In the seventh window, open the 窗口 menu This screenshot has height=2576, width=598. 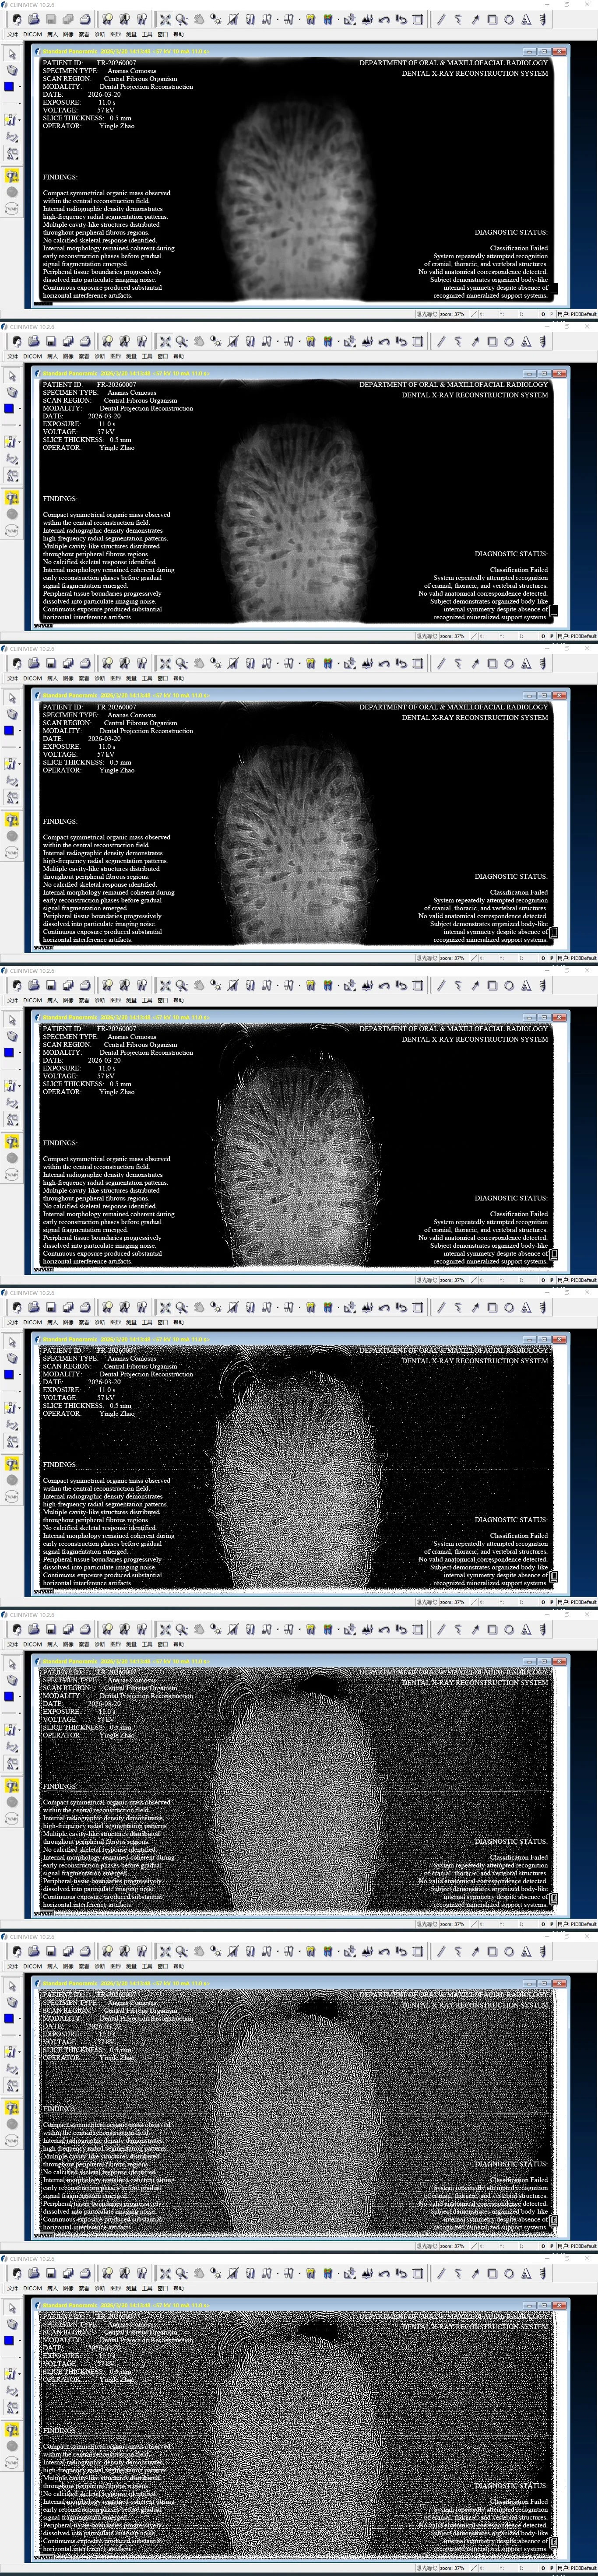click(x=162, y=1966)
